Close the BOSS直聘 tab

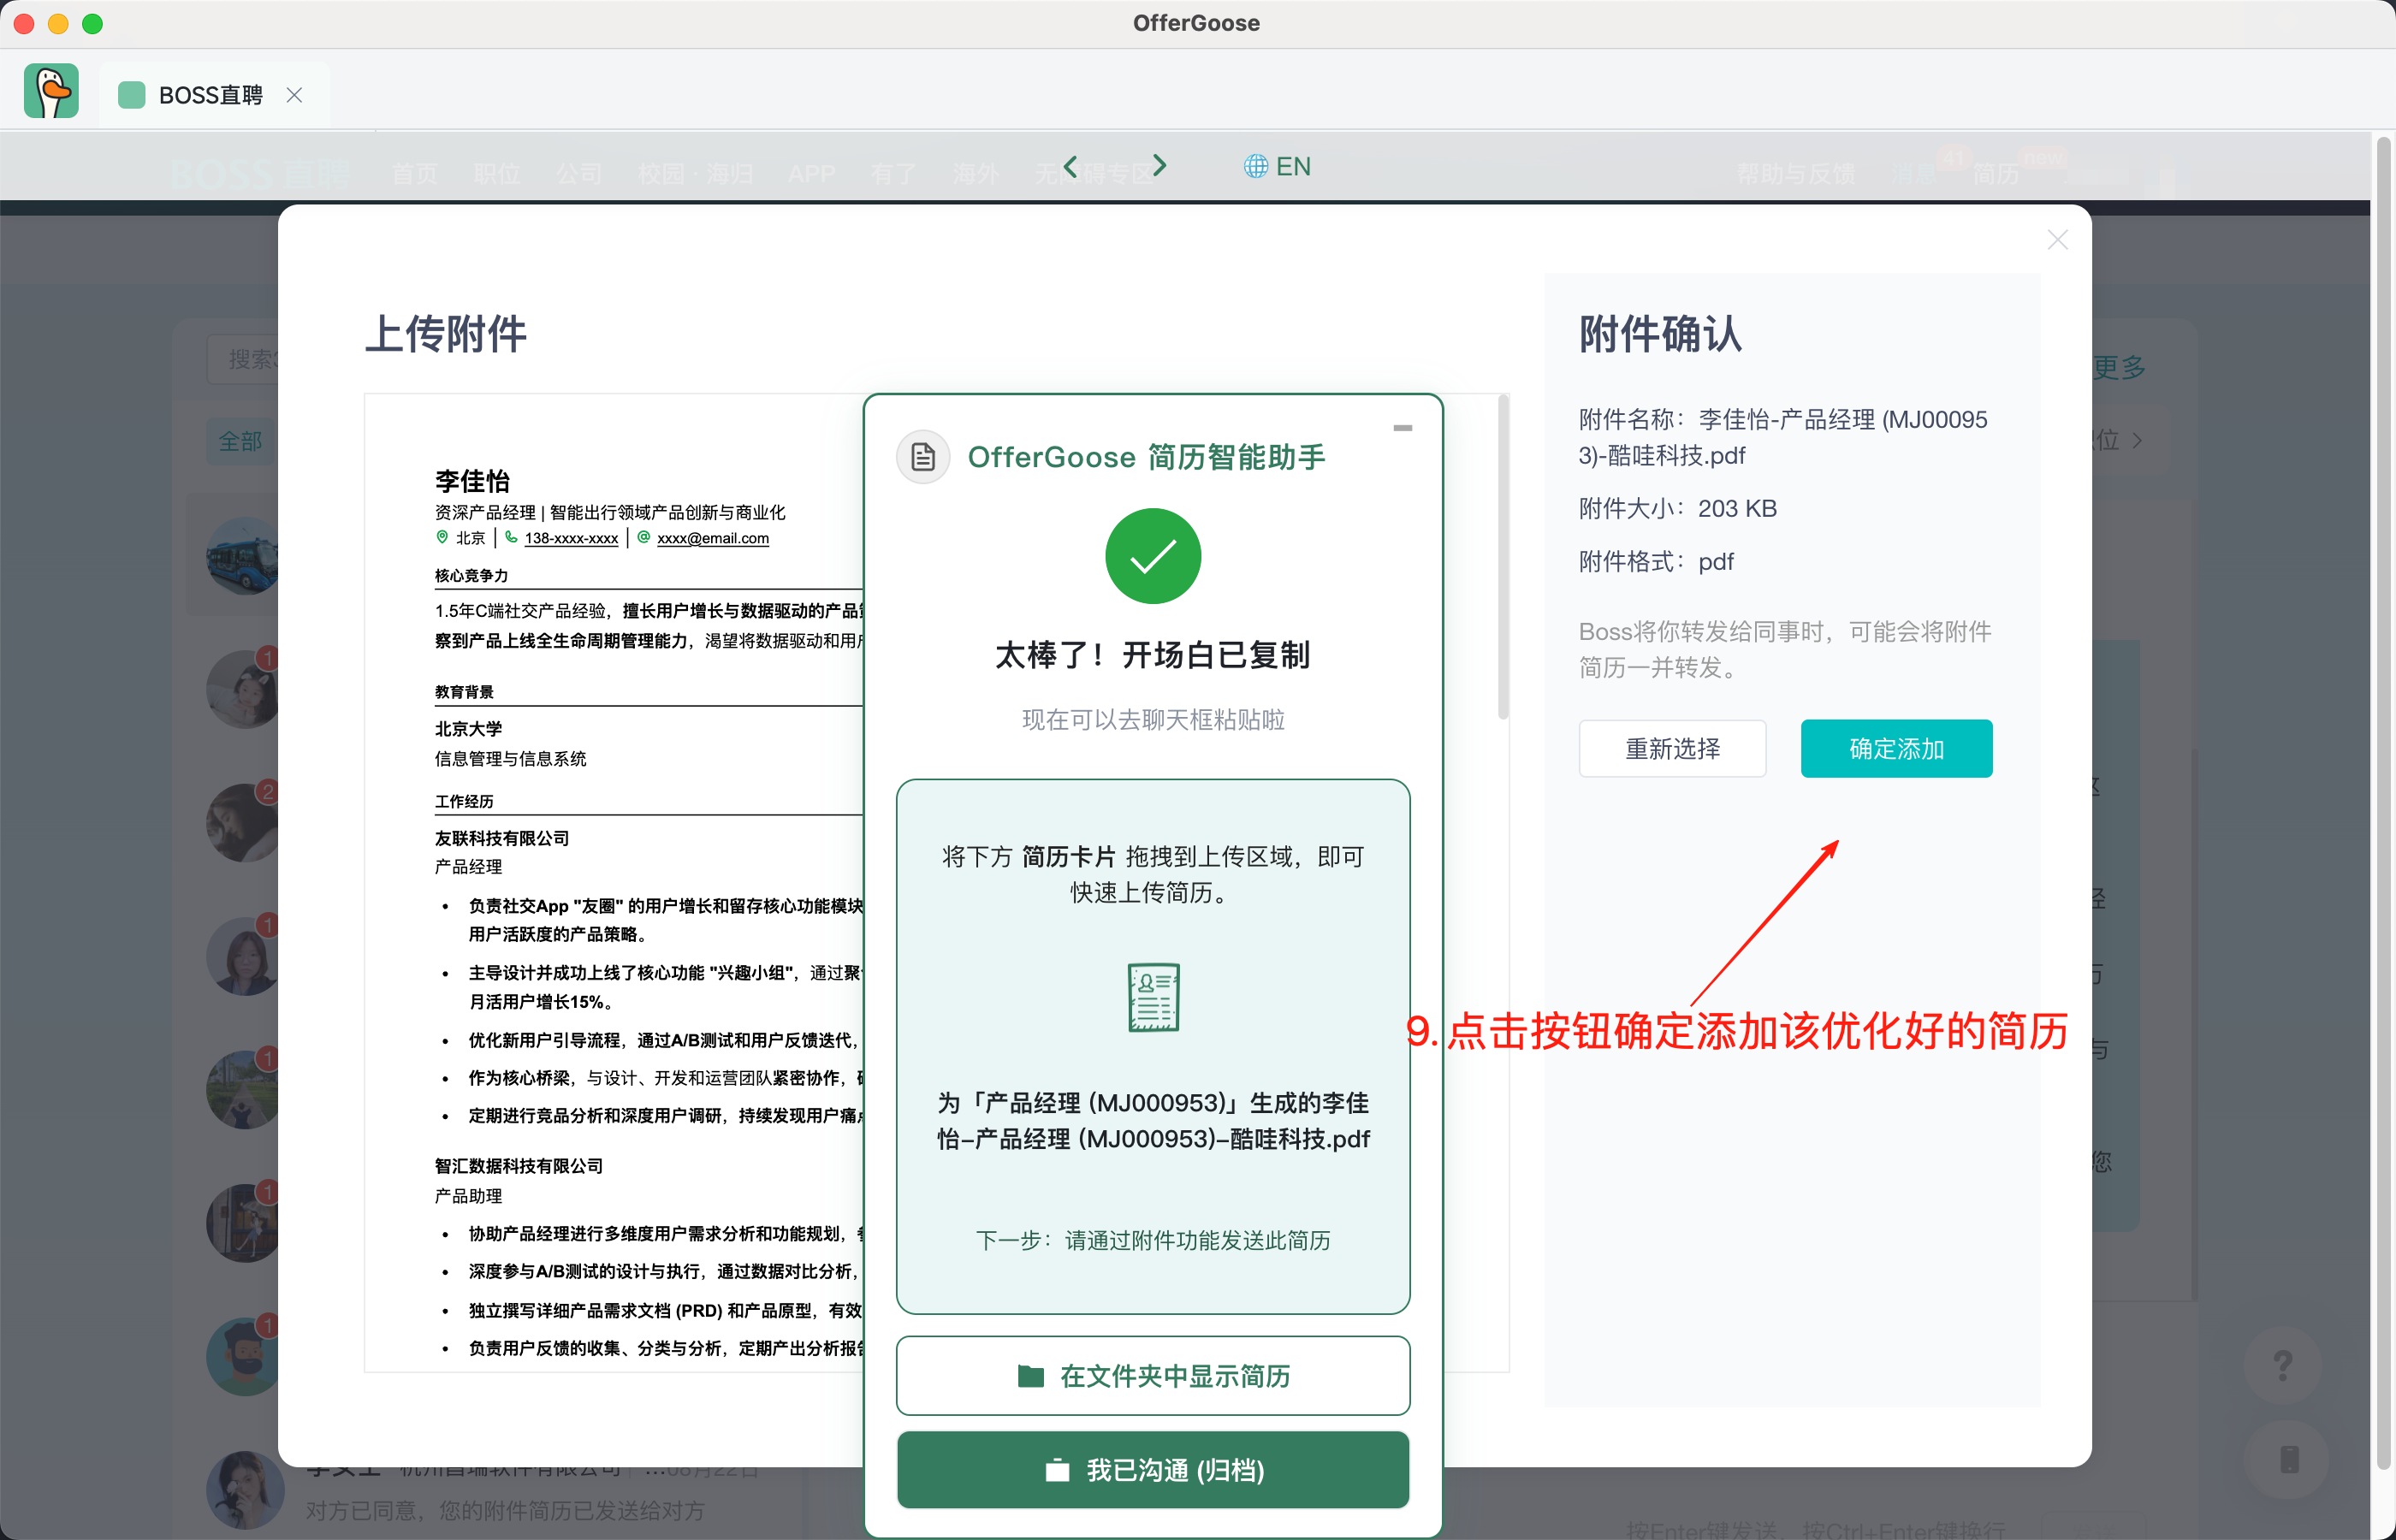tap(294, 95)
